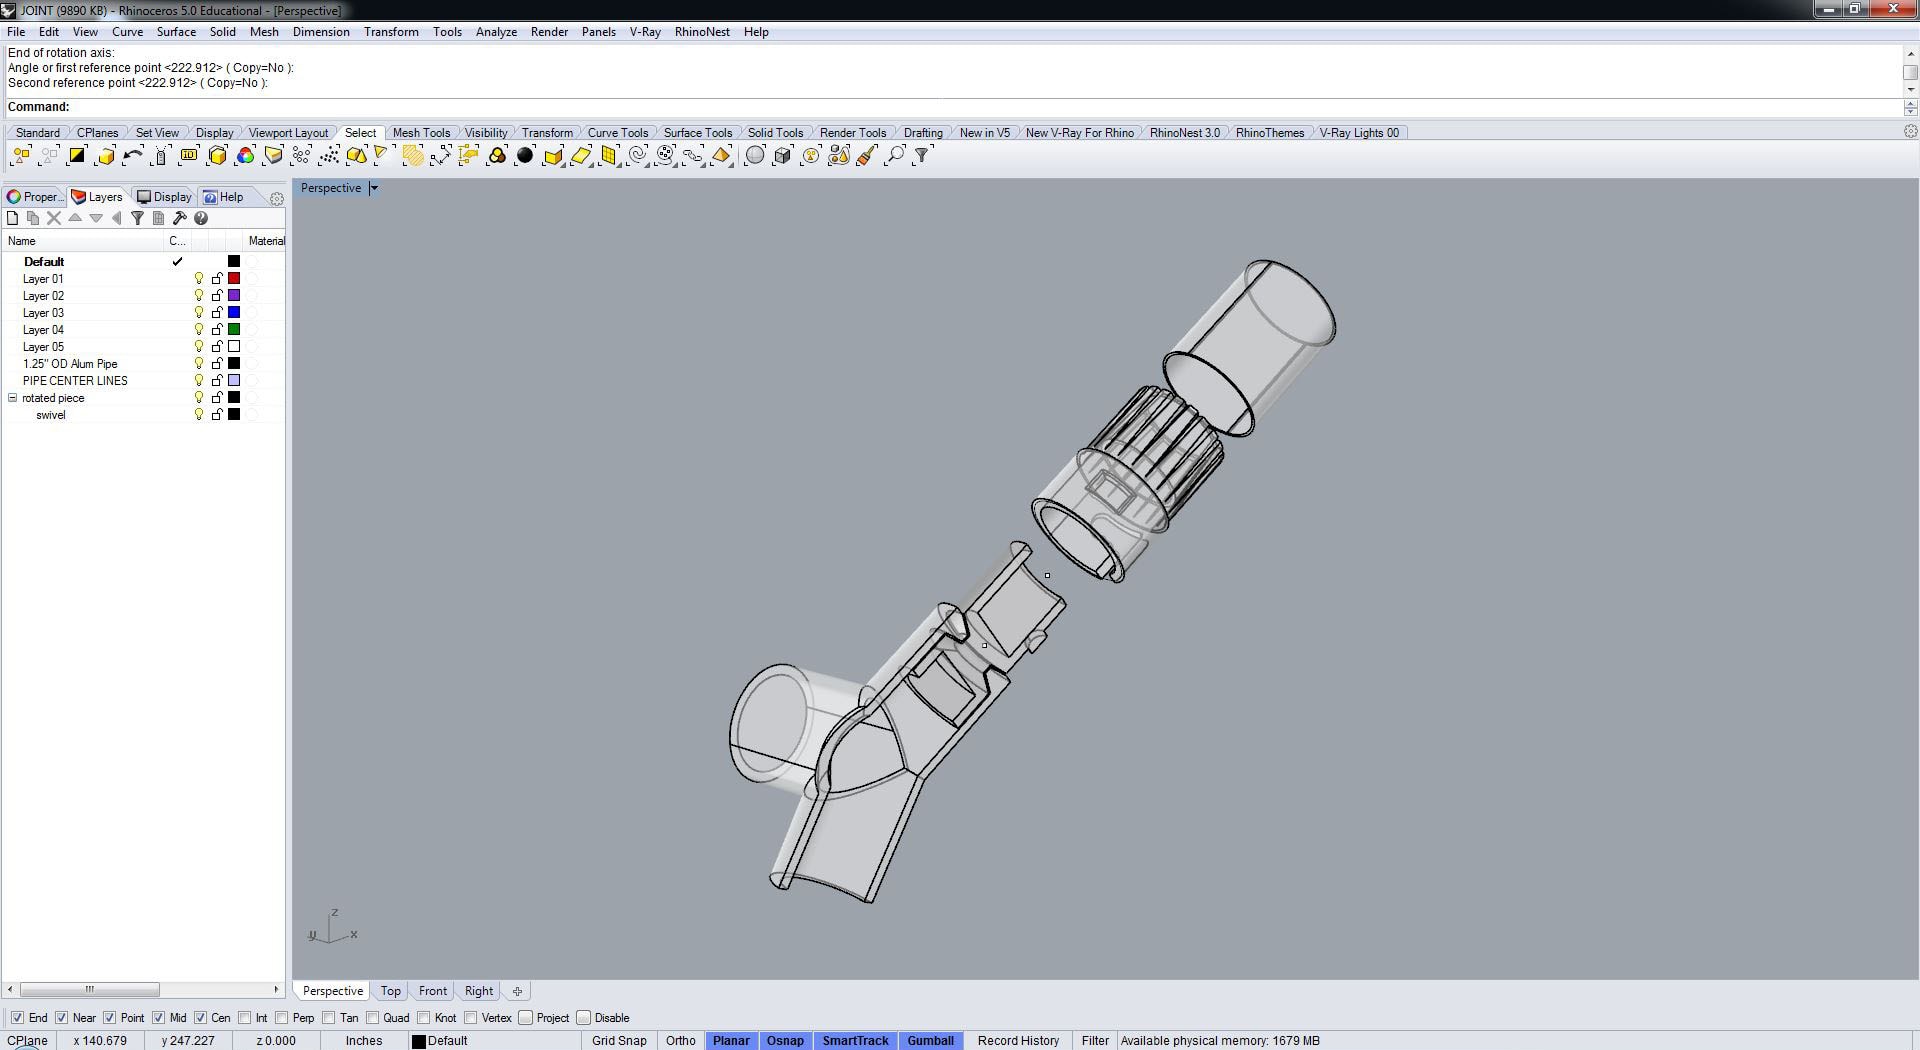
Task: Click the Layers panel help question mark icon
Action: [200, 218]
